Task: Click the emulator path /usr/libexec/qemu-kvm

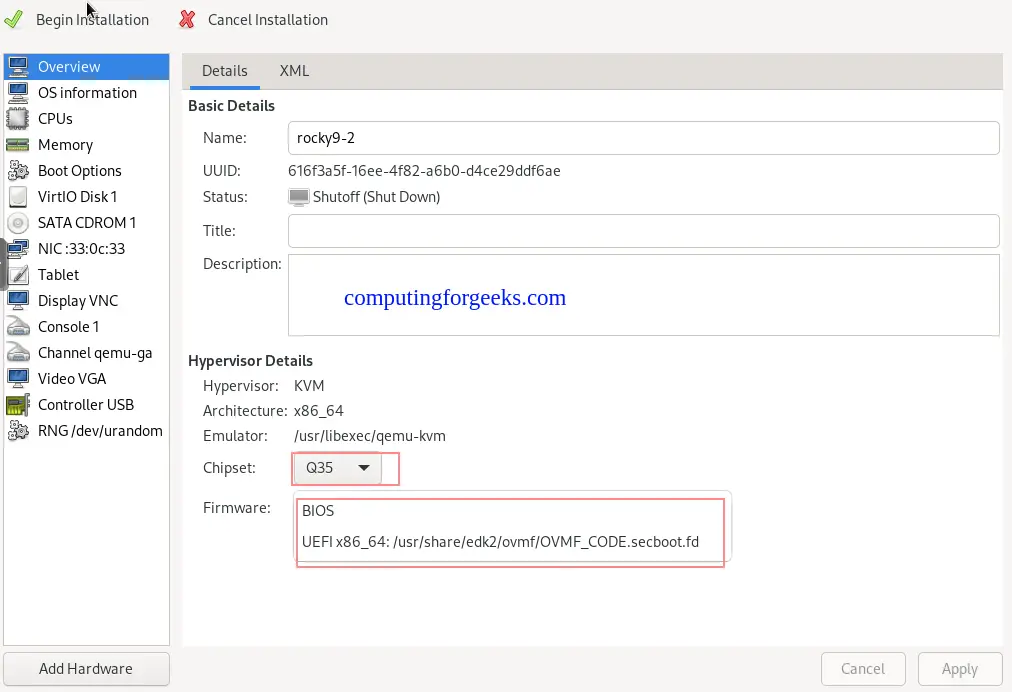Action: (x=370, y=436)
